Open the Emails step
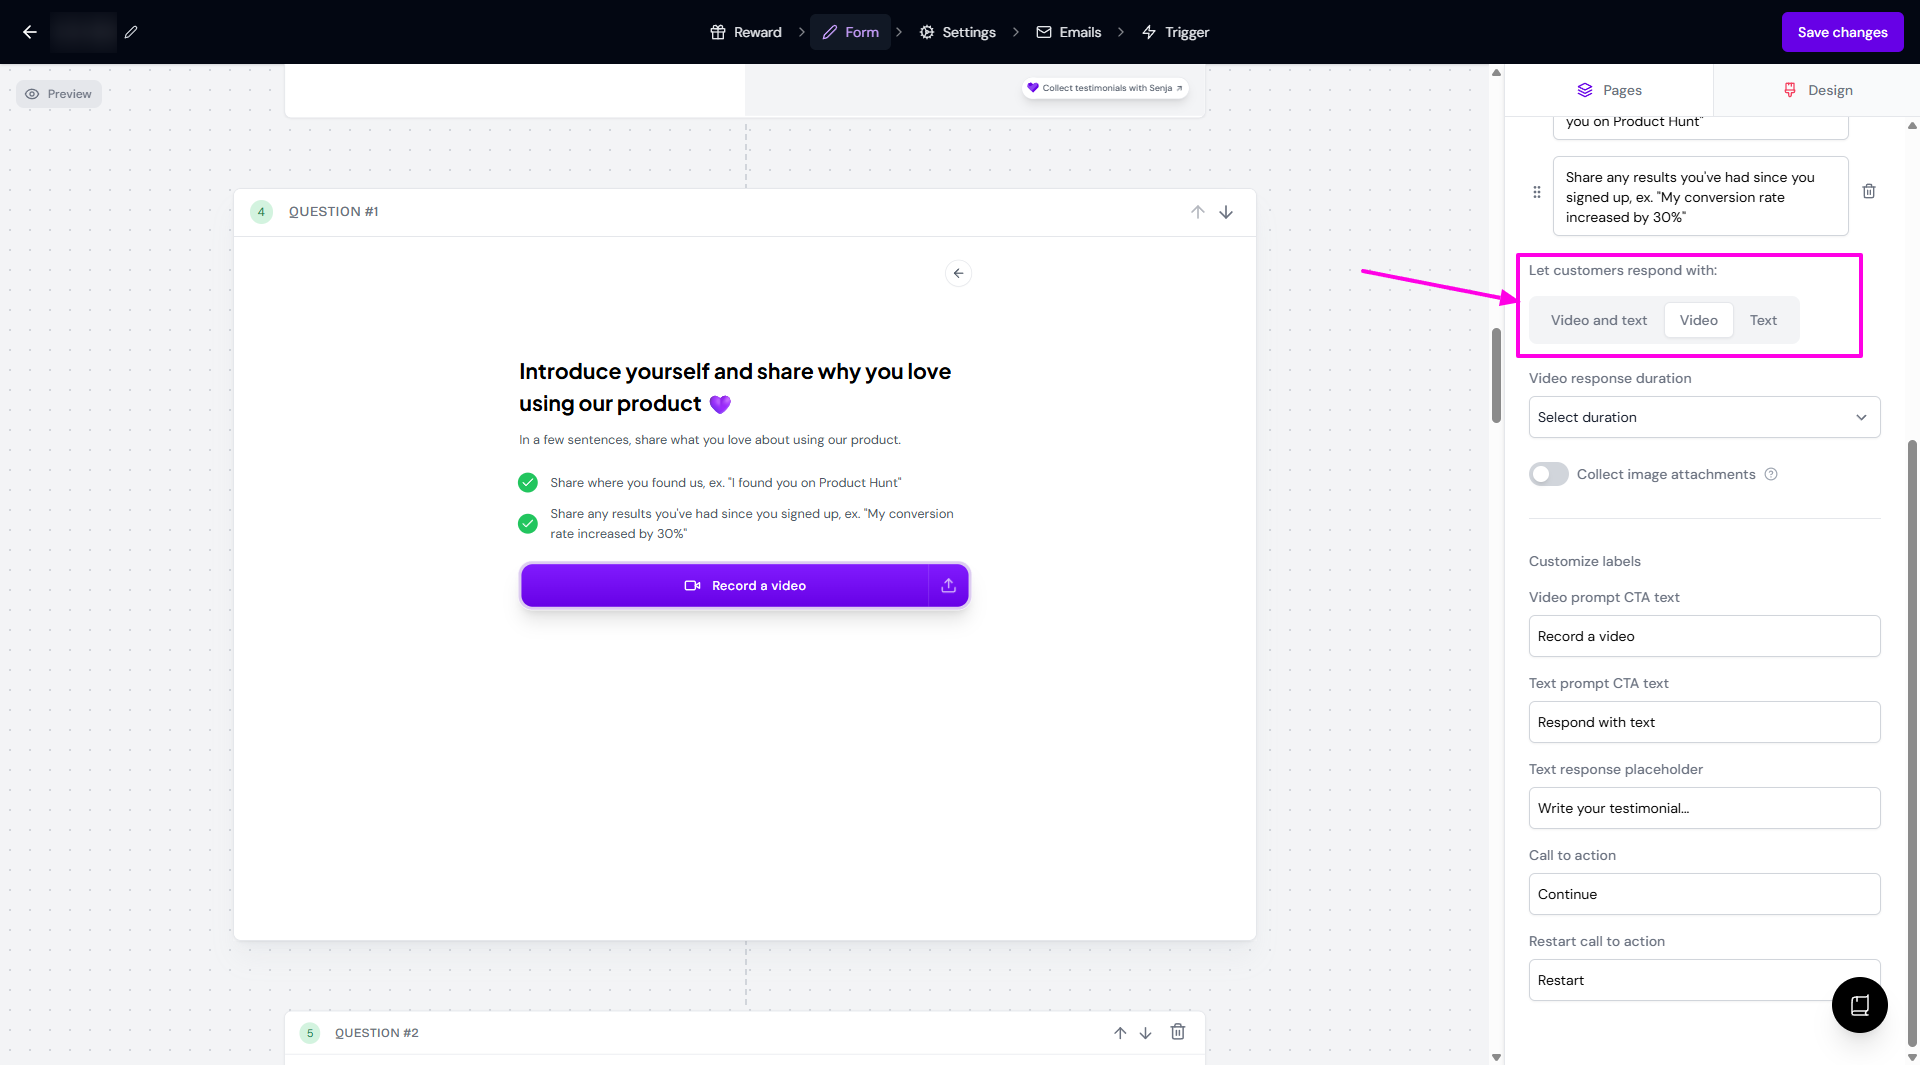This screenshot has width=1920, height=1065. [x=1069, y=32]
